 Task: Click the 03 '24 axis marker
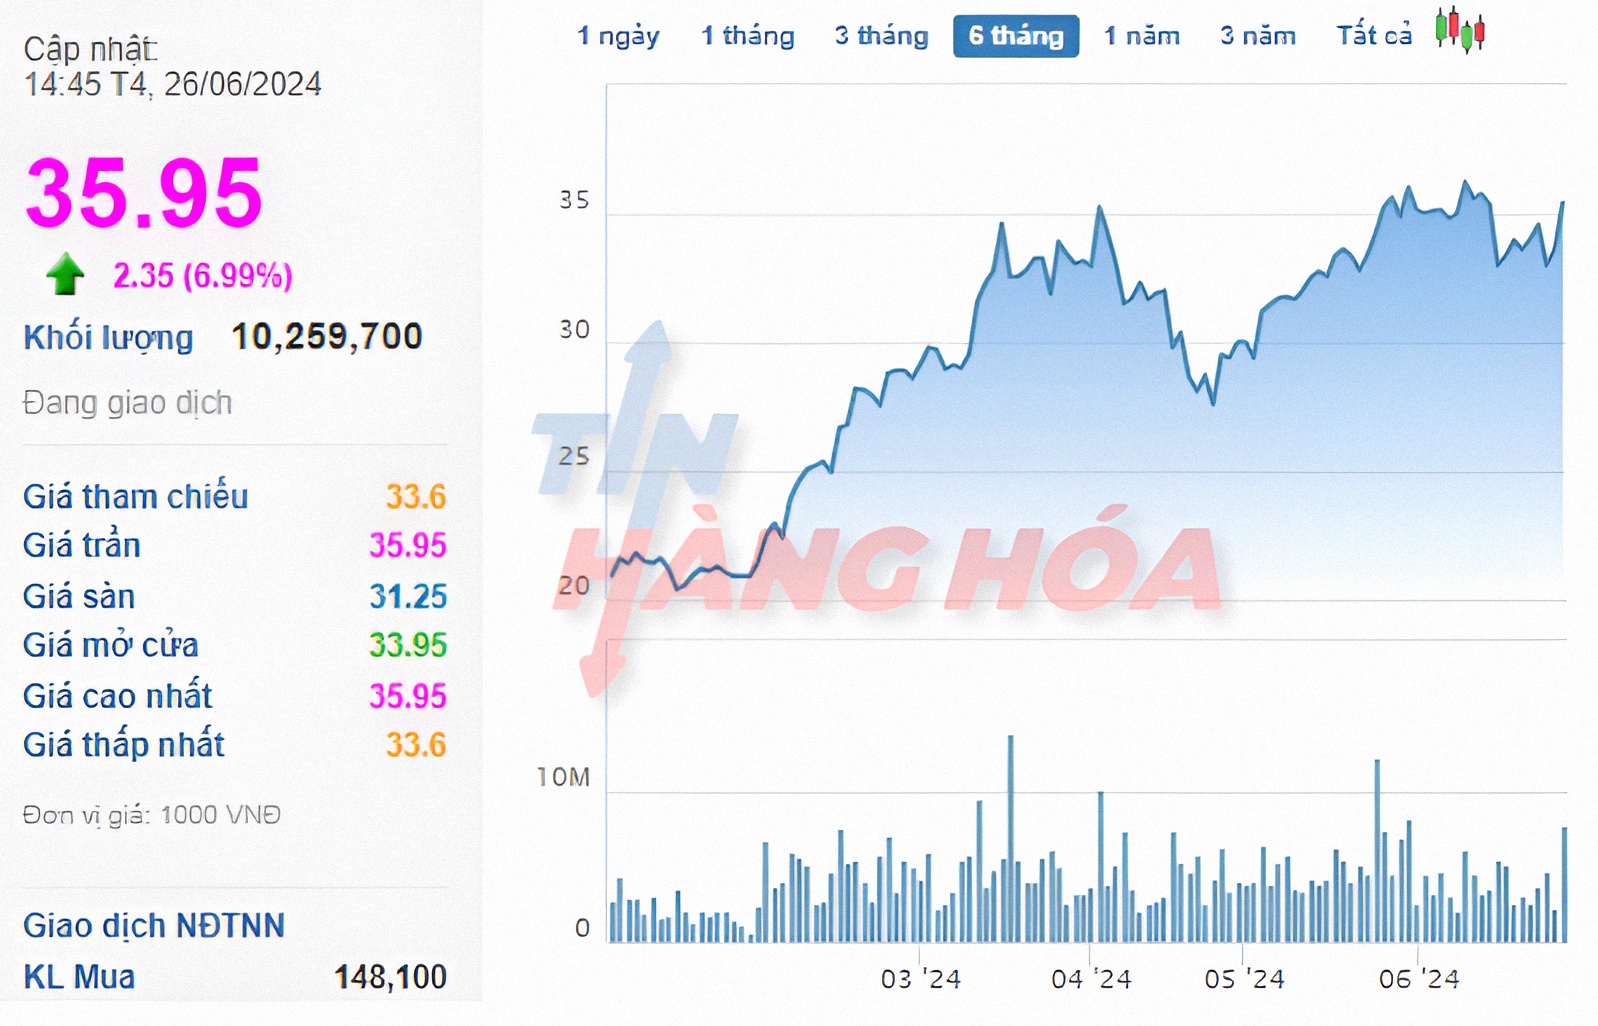(x=920, y=978)
